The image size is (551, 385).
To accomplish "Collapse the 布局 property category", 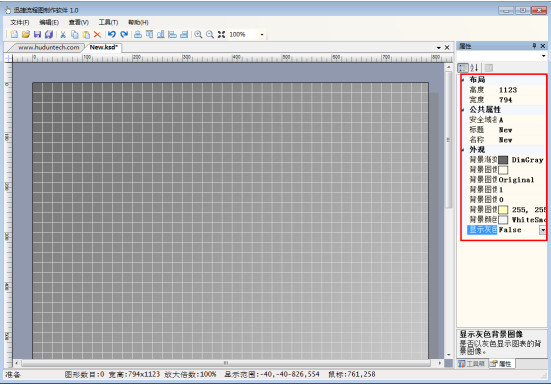I will 463,80.
